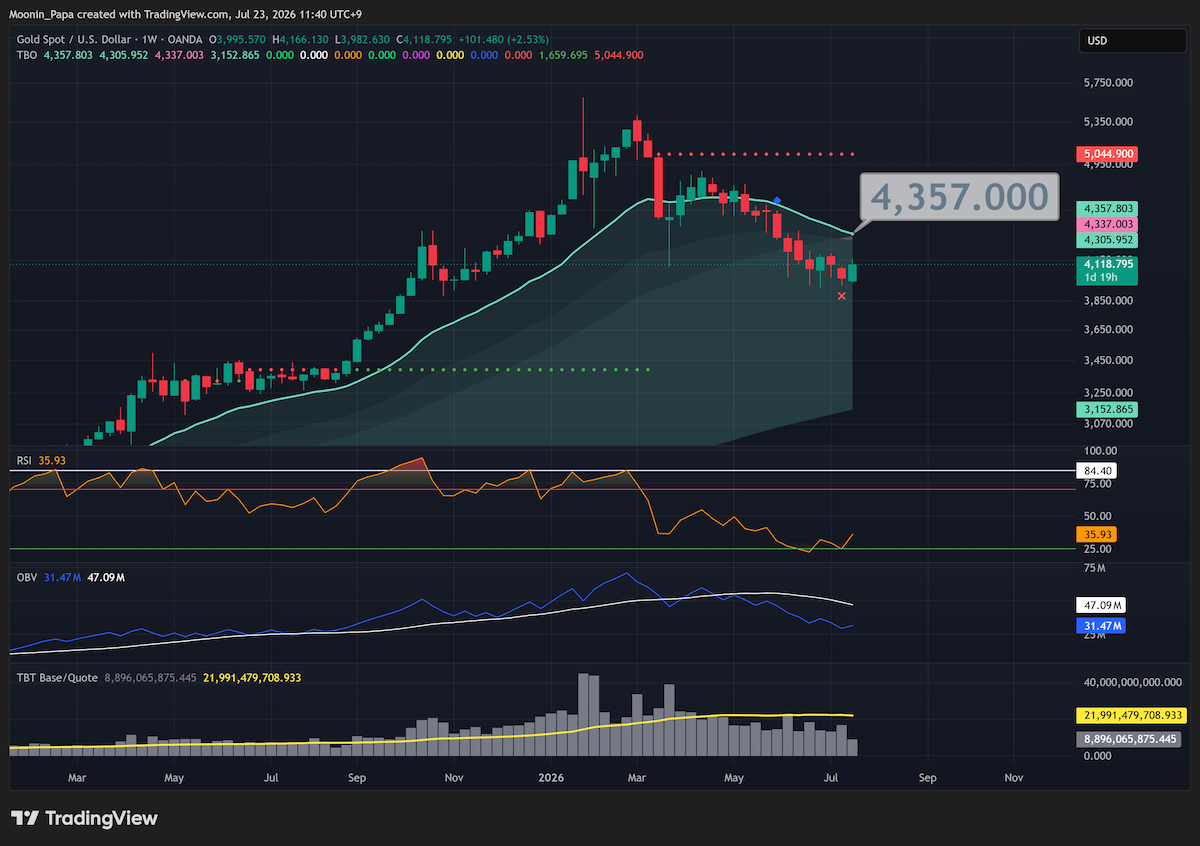The image size is (1200, 846).
Task: Click the yellow 21,991,479,708.933 volume label
Action: [x=1131, y=715]
